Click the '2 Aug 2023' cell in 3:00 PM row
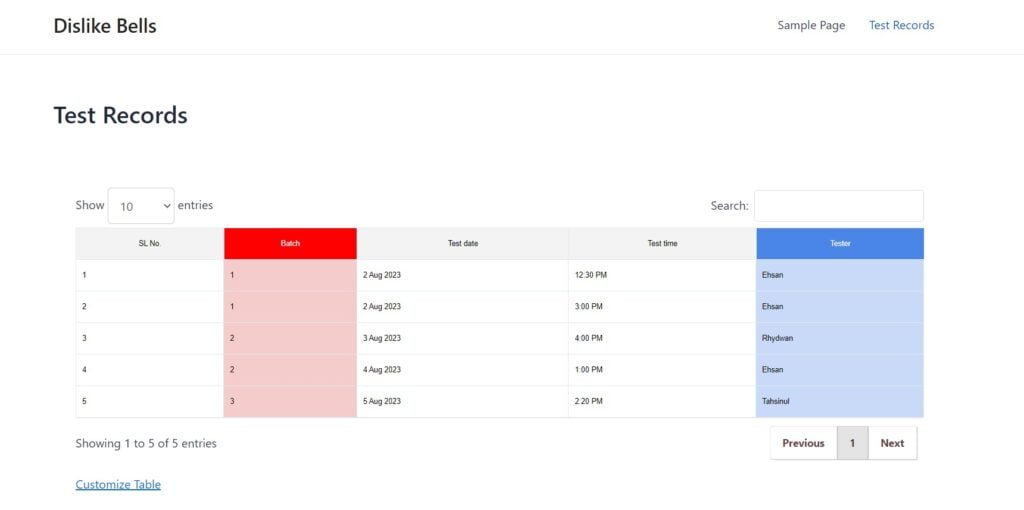 point(462,307)
